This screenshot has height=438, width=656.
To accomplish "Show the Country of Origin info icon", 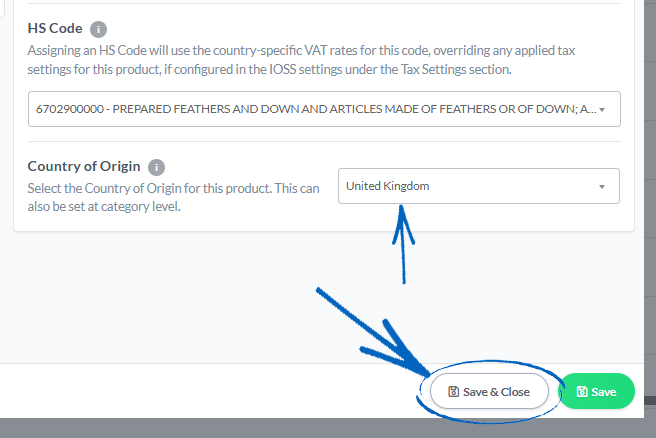I will (156, 167).
